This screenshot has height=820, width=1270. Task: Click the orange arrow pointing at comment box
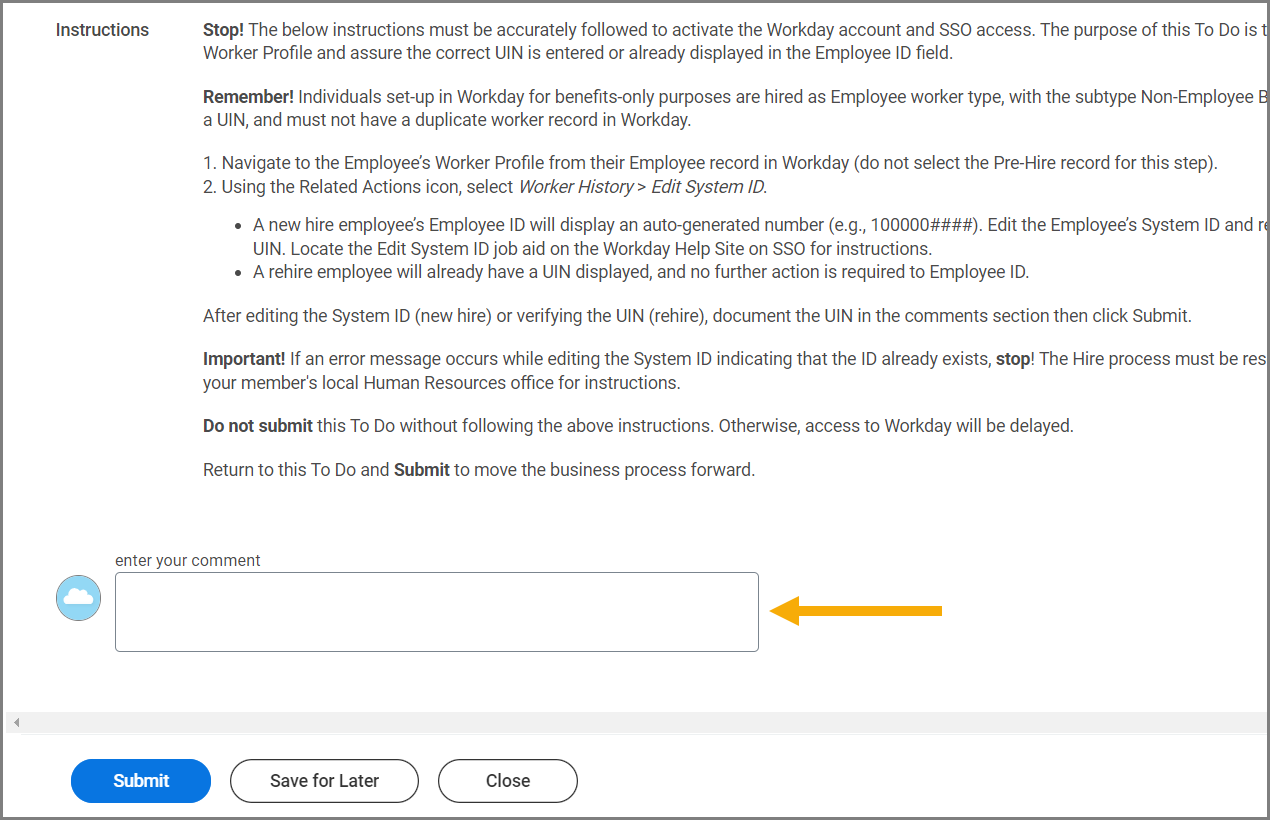(x=856, y=610)
